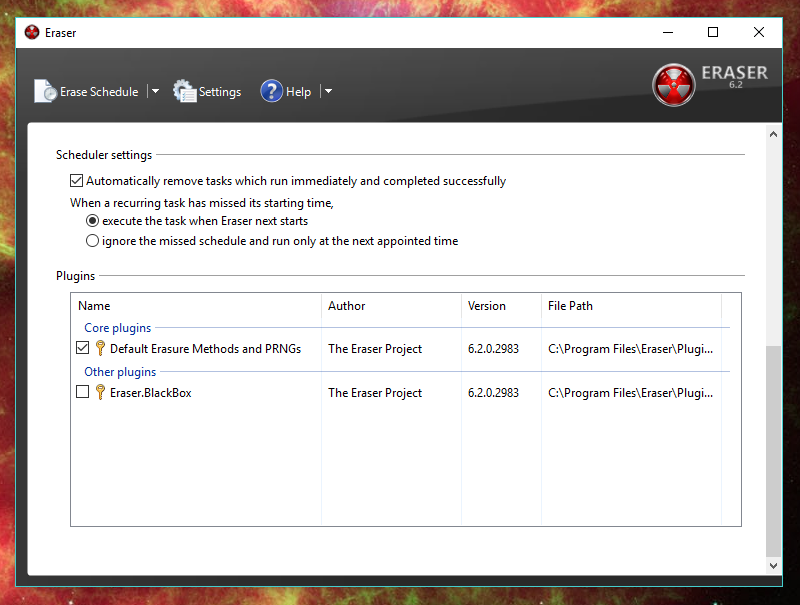The width and height of the screenshot is (800, 605).
Task: Minimize the Eraser window
Action: pos(668,32)
